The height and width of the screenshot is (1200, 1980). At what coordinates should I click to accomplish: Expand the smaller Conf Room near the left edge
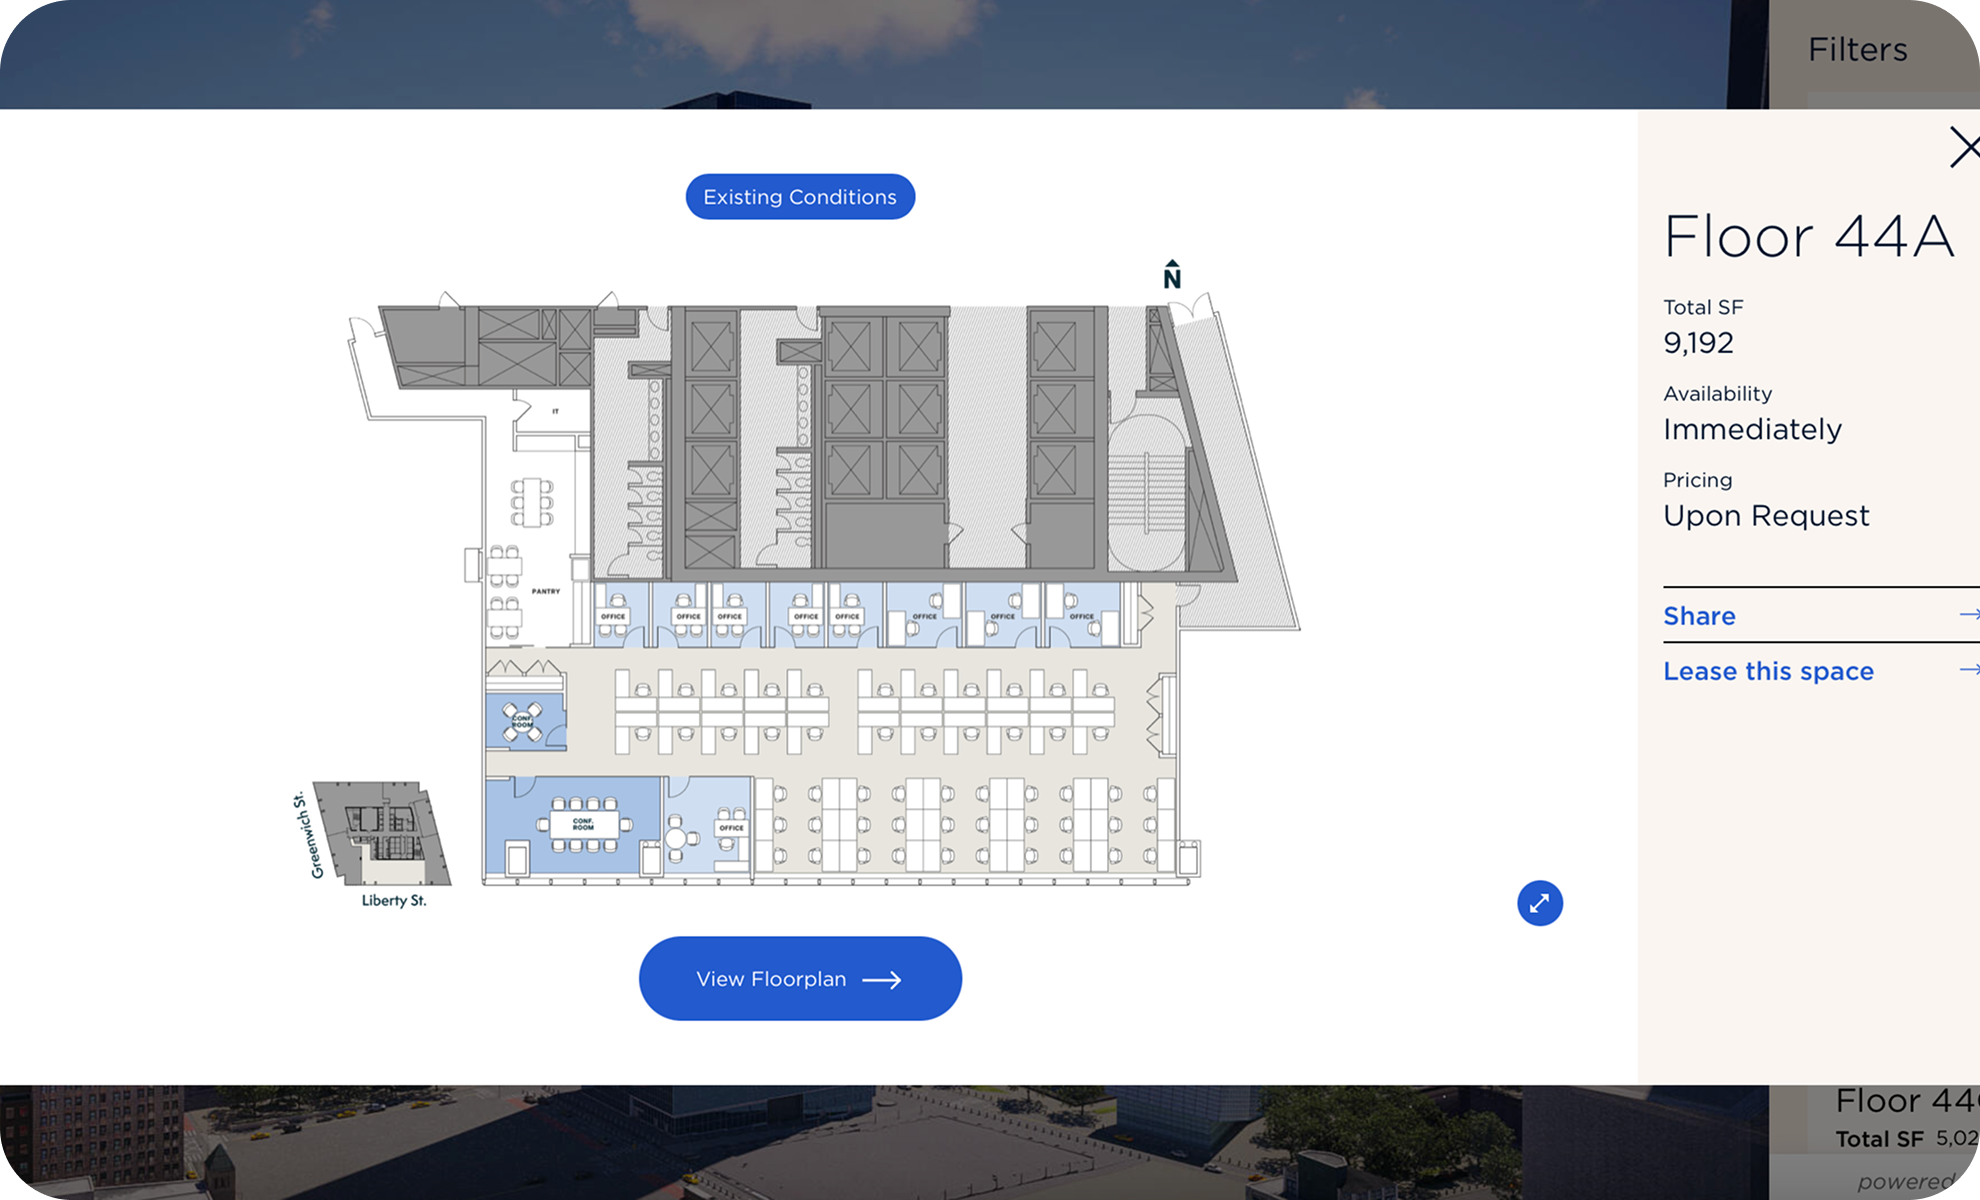coord(523,722)
